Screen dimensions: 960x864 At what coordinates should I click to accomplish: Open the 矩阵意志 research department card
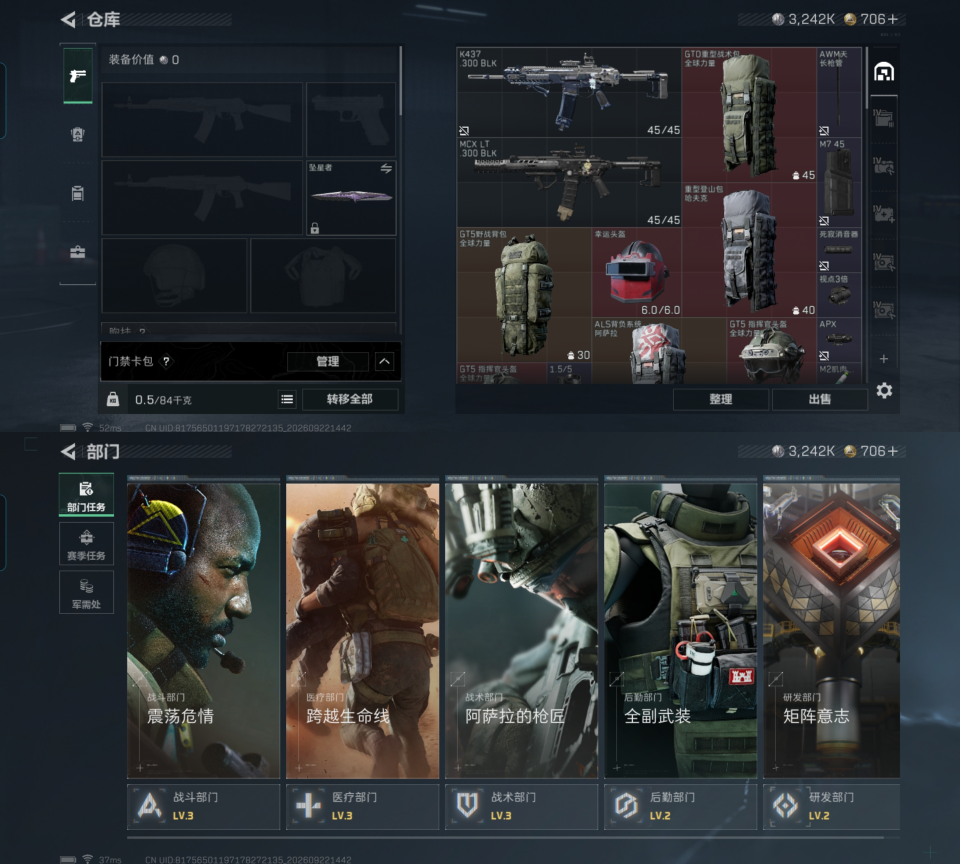click(831, 629)
